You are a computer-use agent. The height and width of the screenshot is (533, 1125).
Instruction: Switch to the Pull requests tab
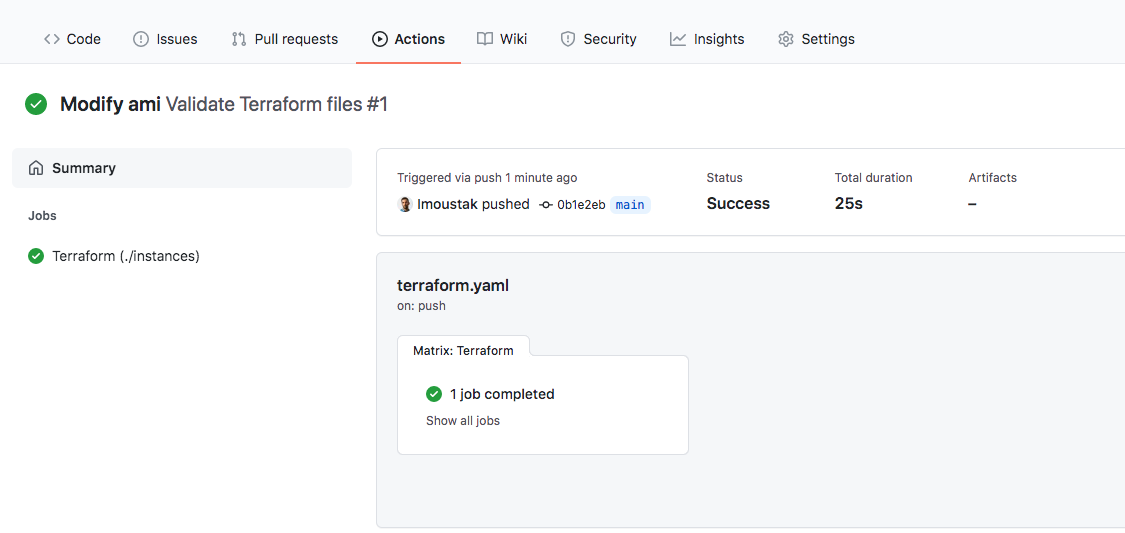tap(285, 39)
